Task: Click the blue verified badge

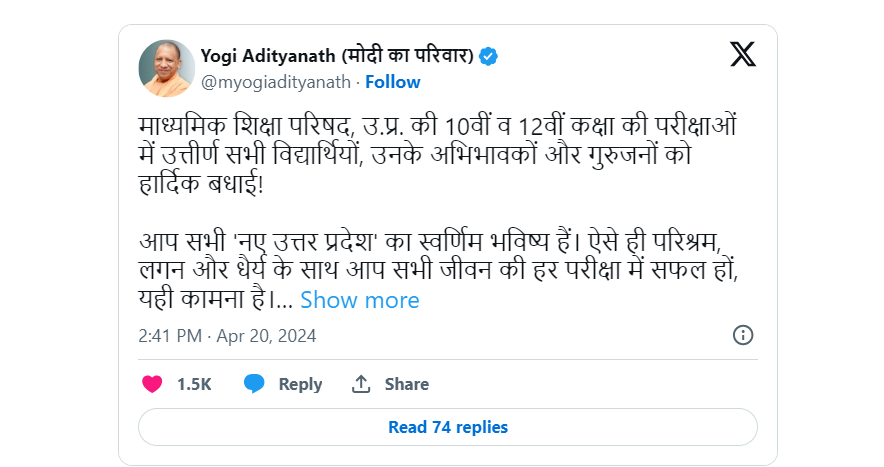Action: coord(489,56)
